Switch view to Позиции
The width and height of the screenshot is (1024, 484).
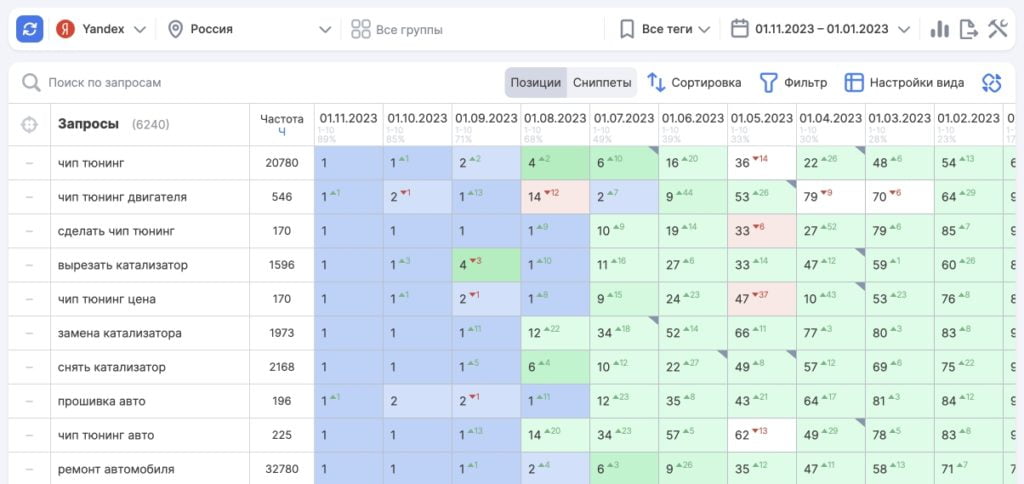point(535,83)
